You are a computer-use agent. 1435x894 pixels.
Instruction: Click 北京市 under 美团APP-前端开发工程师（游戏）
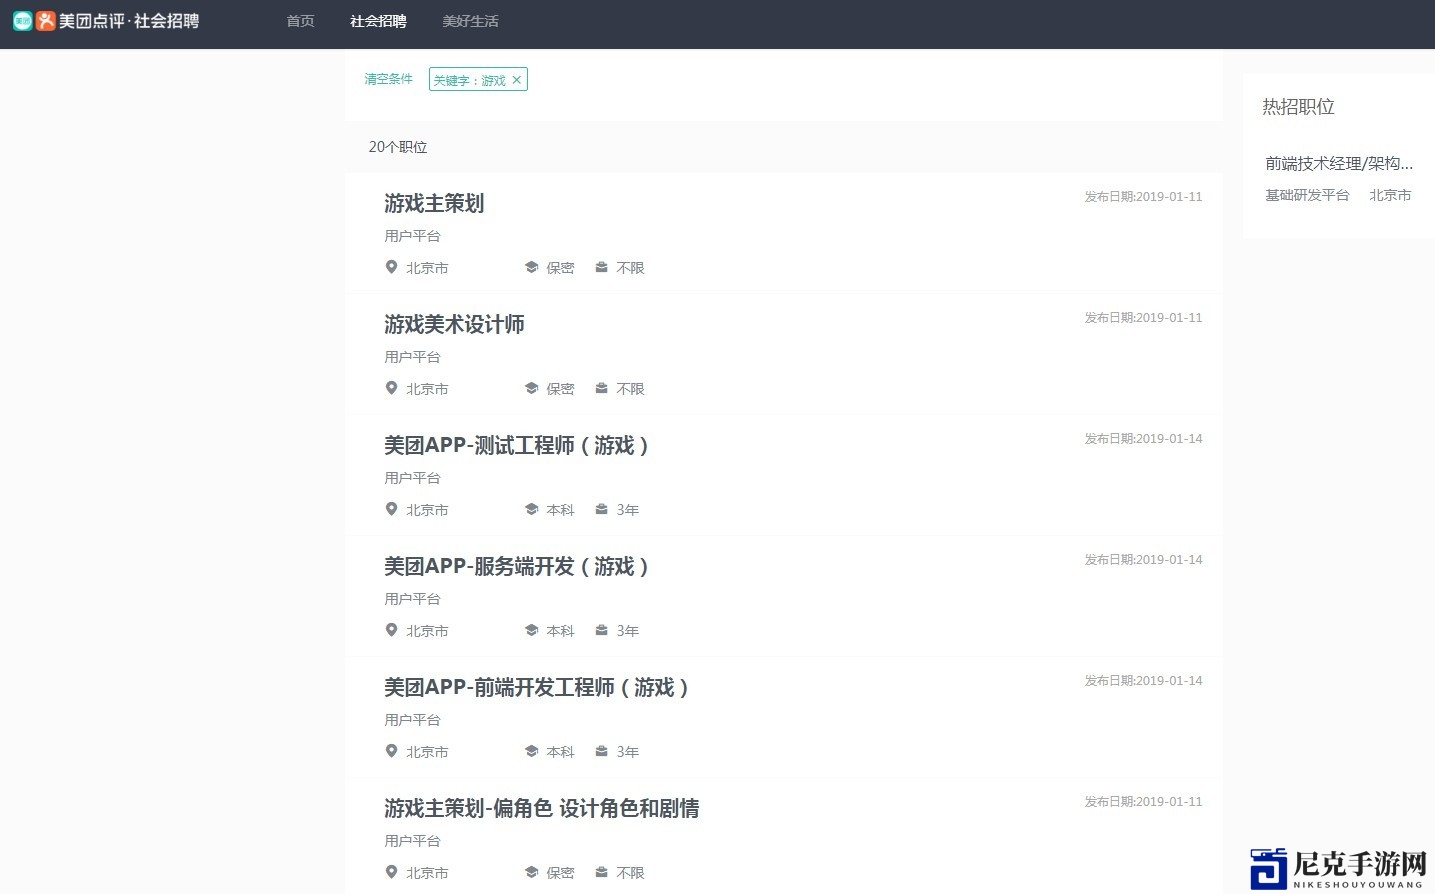427,752
